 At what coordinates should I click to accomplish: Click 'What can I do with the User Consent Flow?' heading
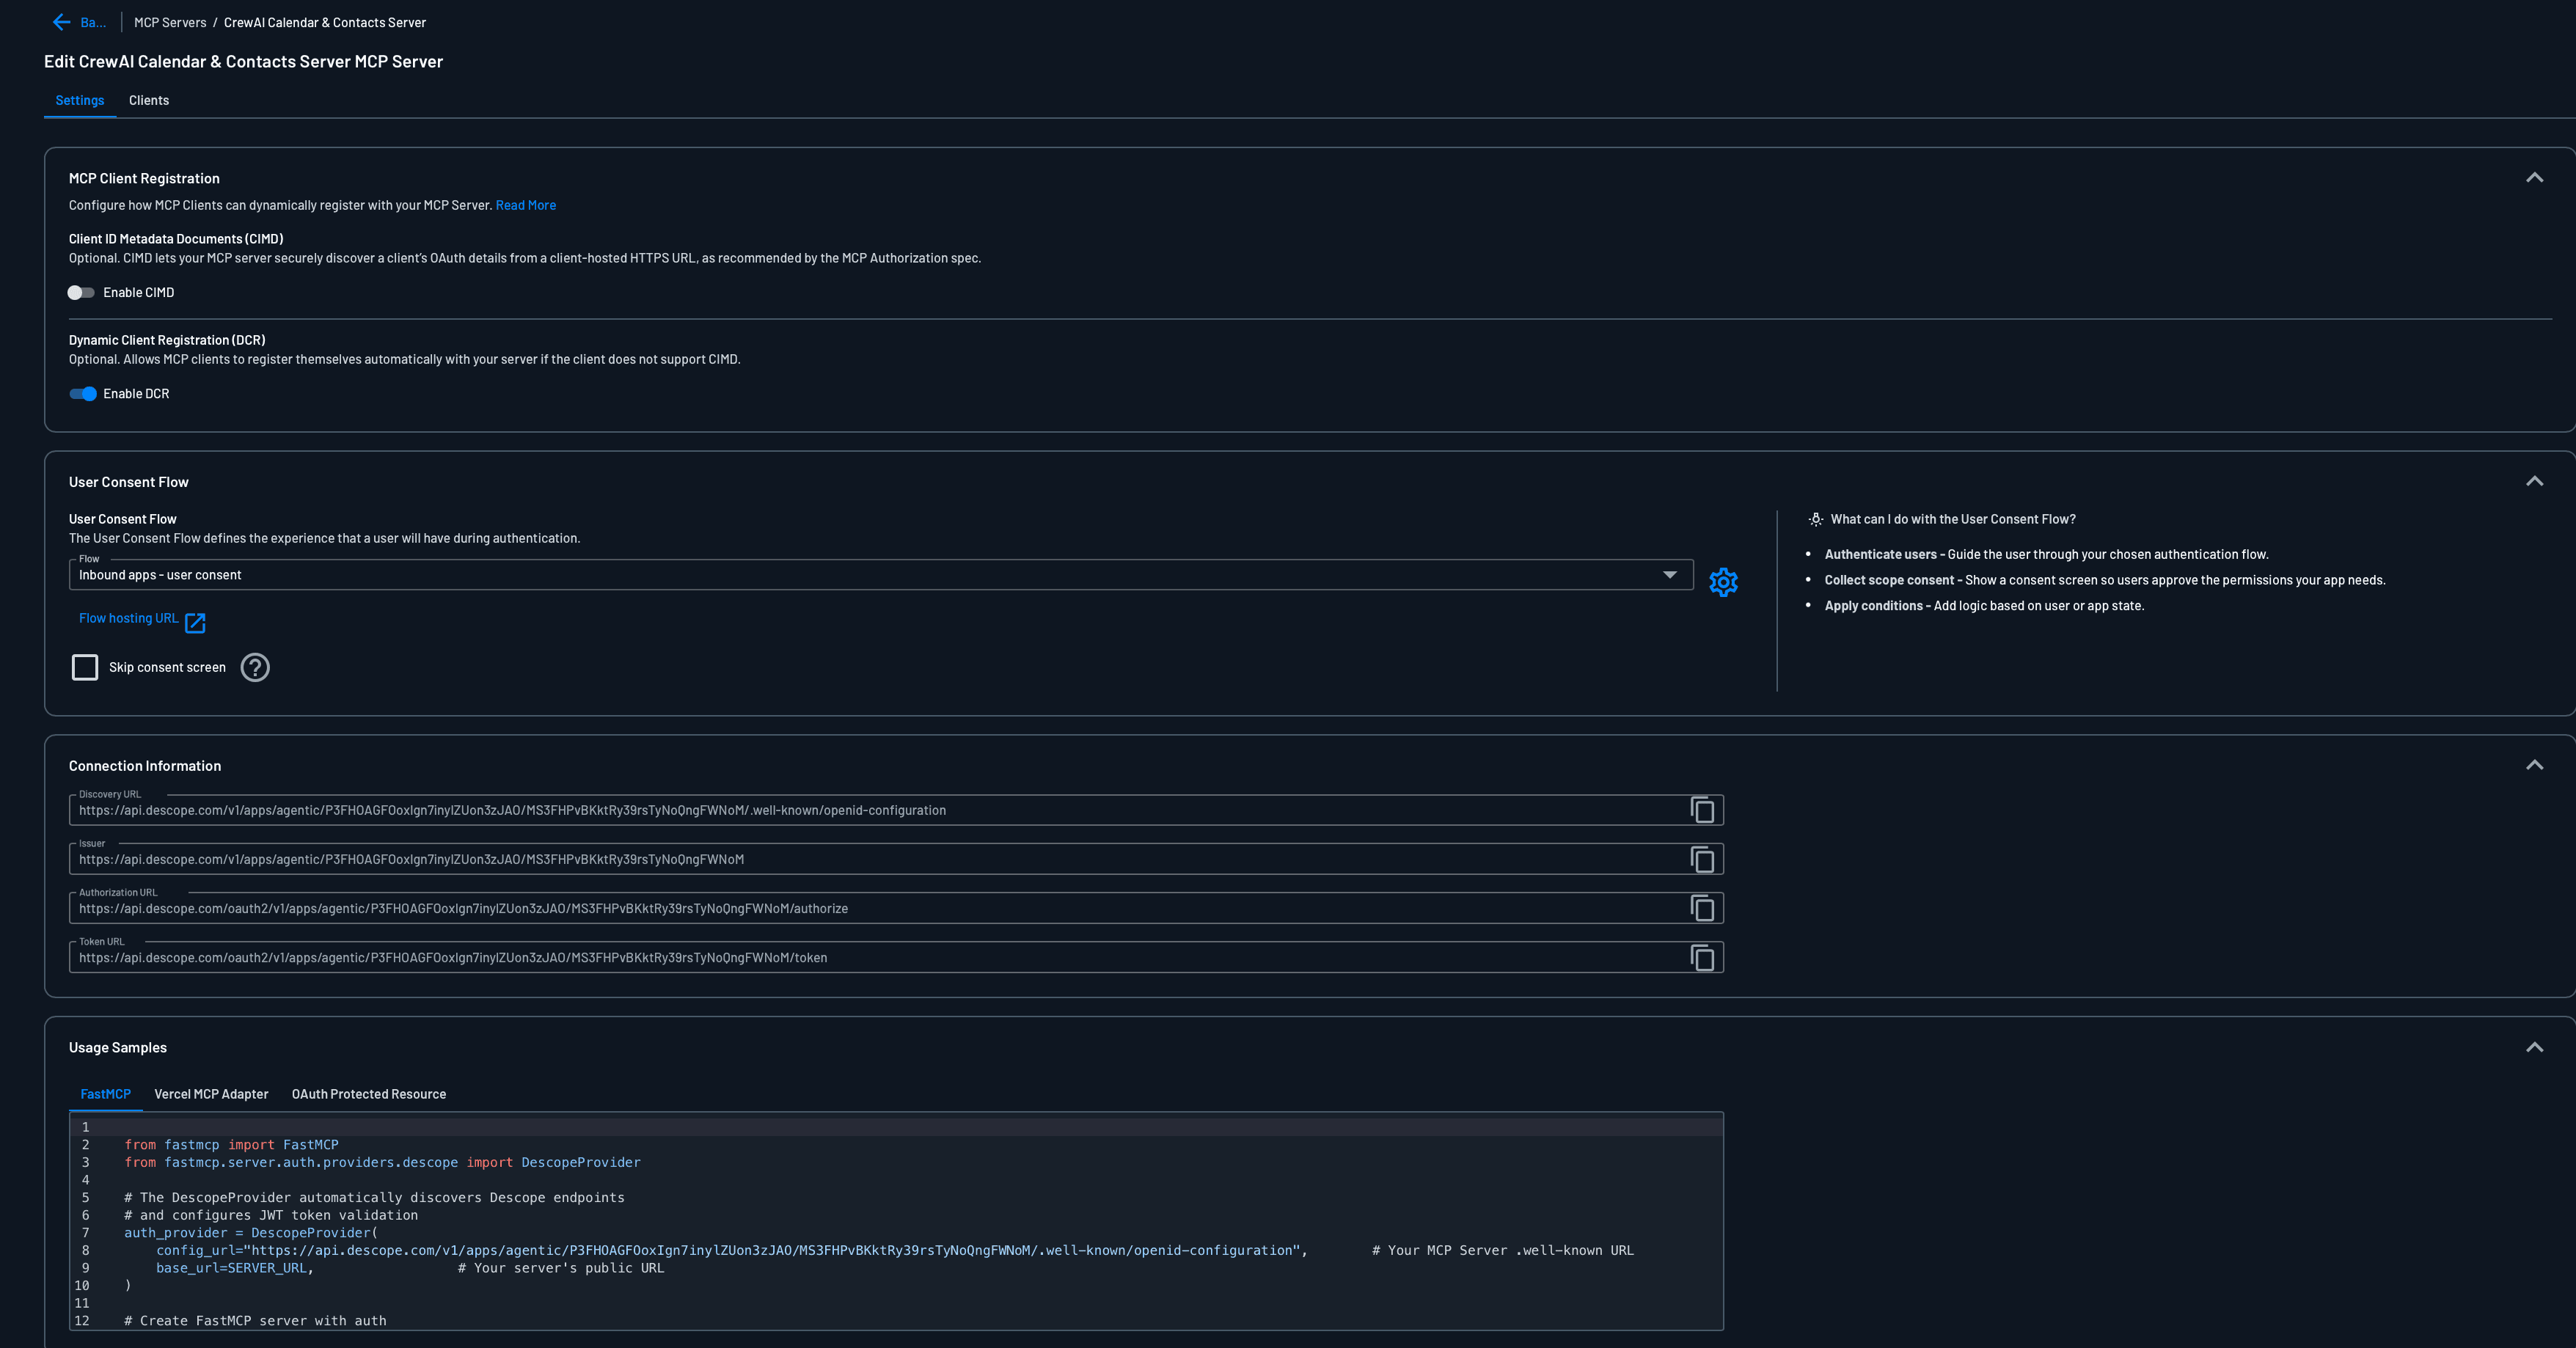point(1953,519)
